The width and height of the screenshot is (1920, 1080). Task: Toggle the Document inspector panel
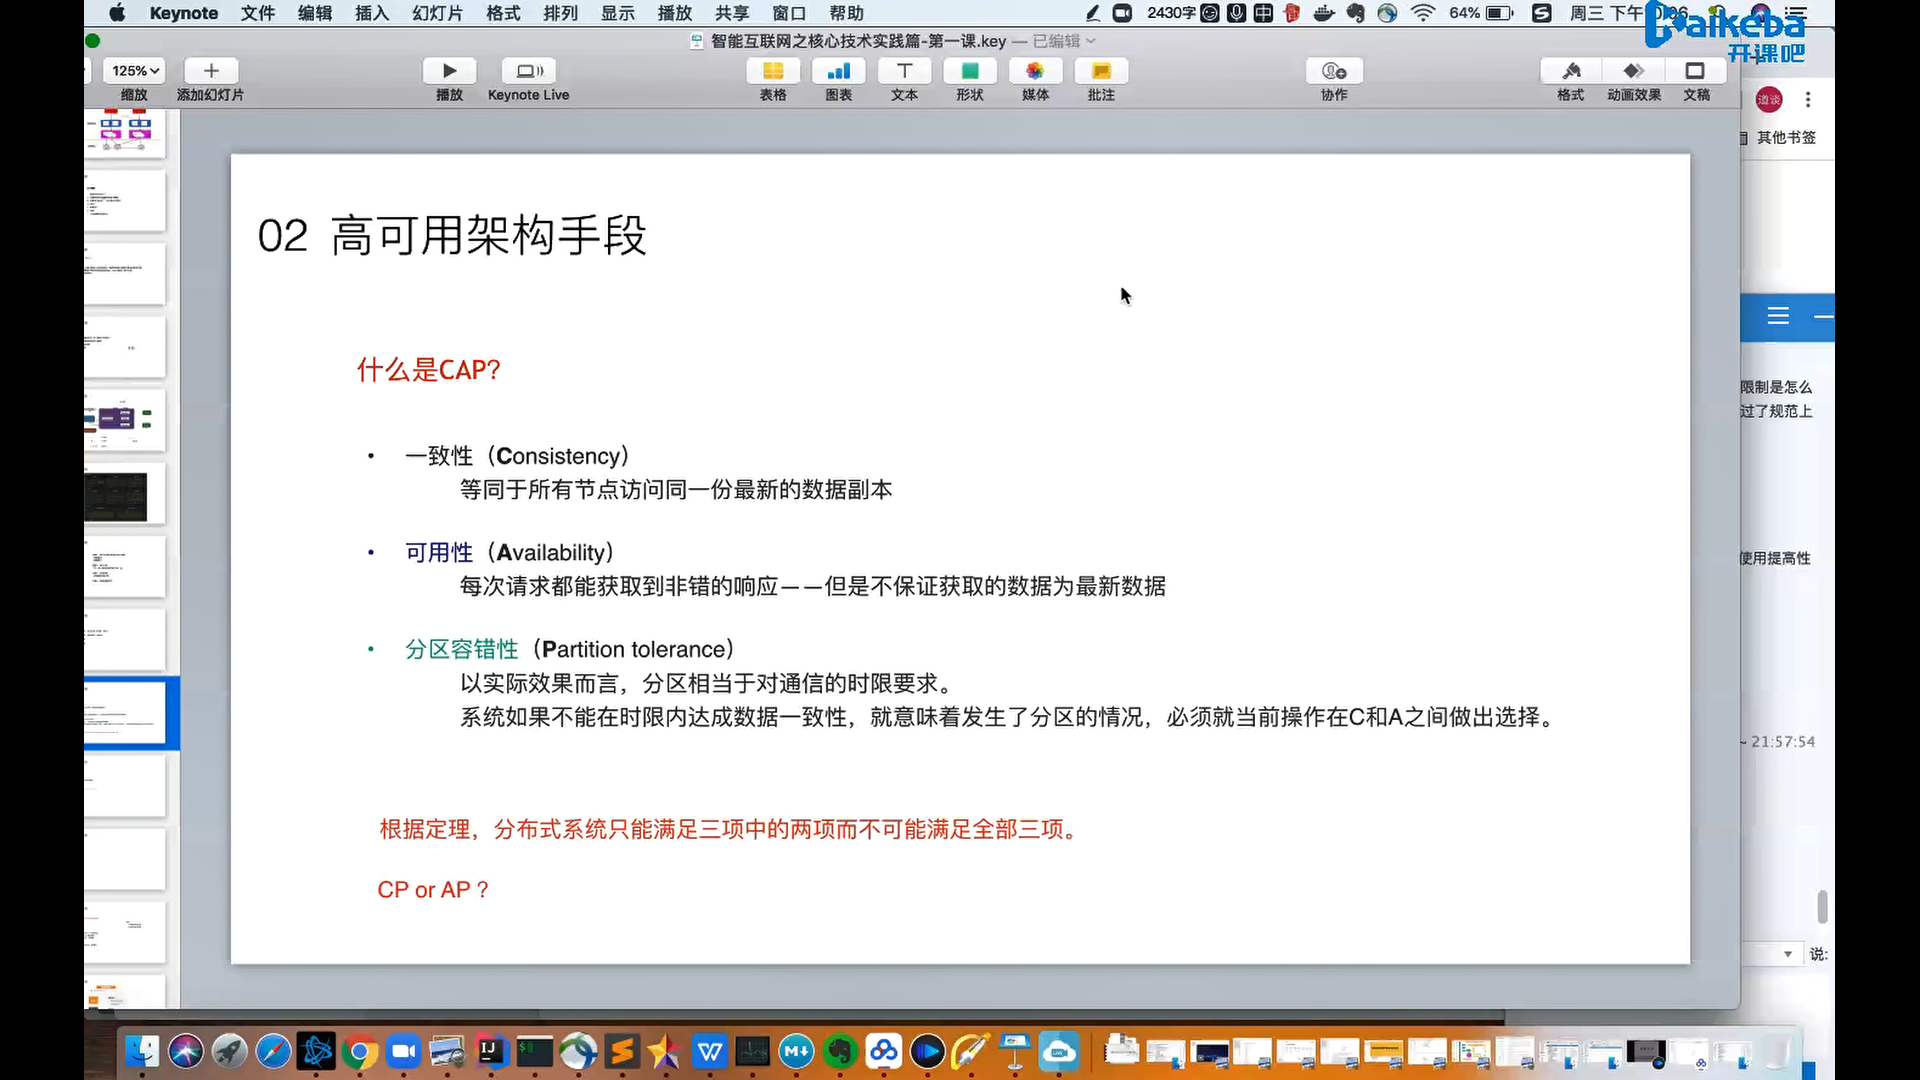pos(1695,71)
